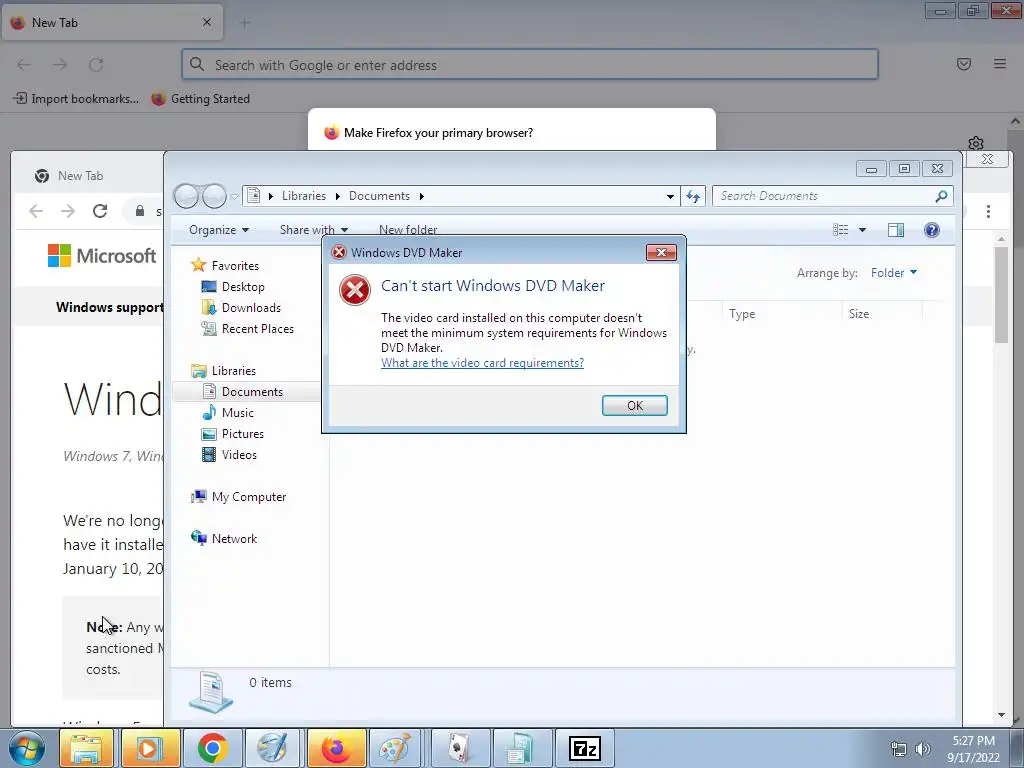The width and height of the screenshot is (1024, 768).
Task: Click the Chrome forward arrow
Action: point(68,211)
